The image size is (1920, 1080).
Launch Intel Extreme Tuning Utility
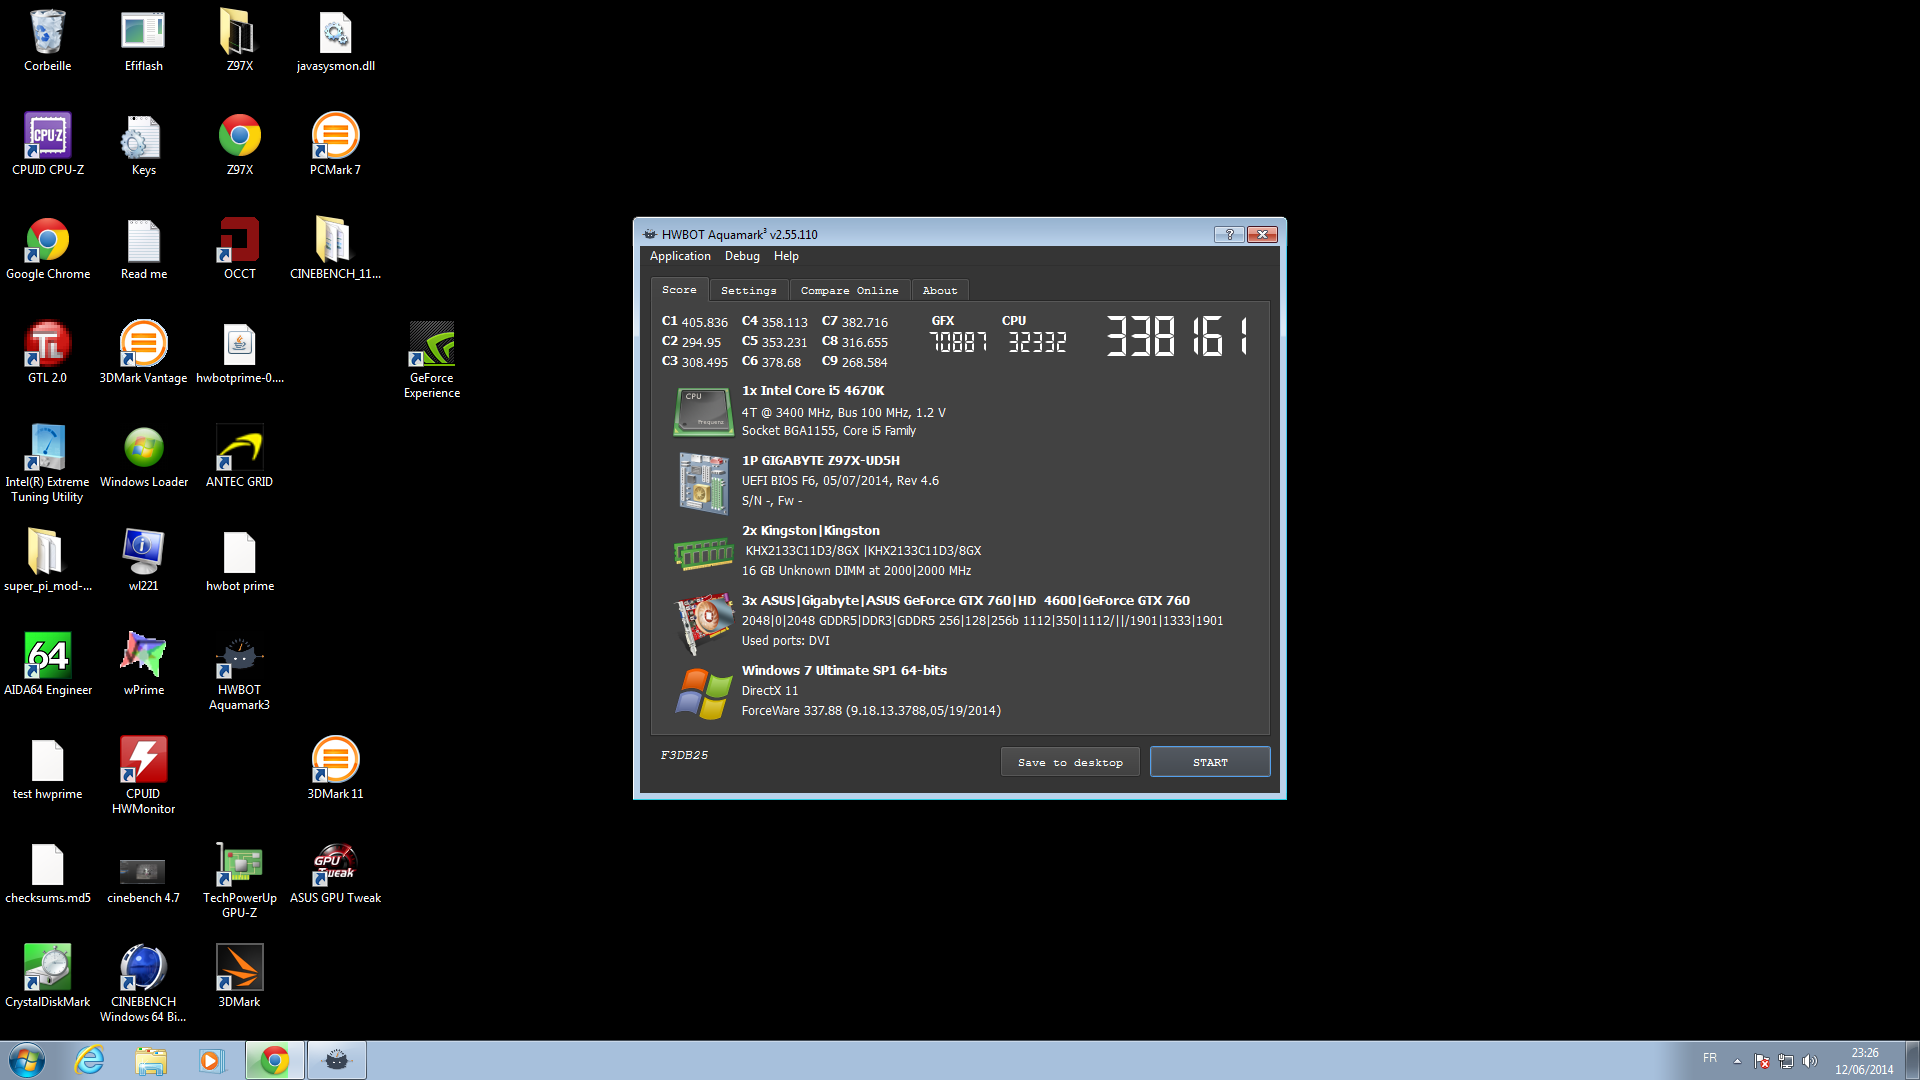click(47, 463)
